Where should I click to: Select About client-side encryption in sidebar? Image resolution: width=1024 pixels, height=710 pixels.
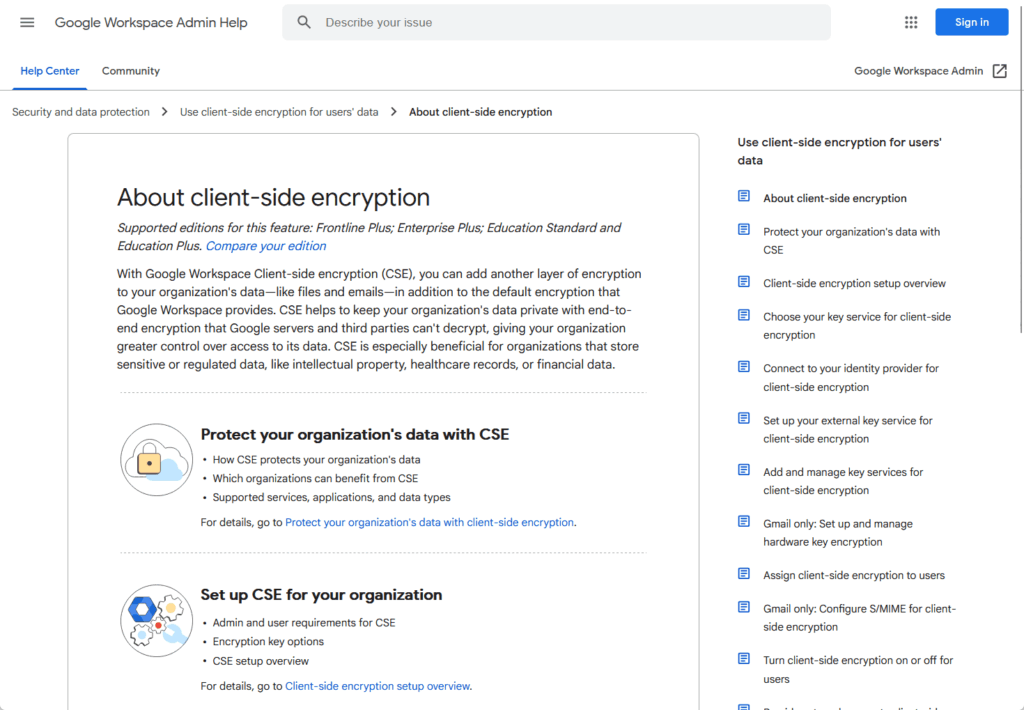click(x=835, y=198)
